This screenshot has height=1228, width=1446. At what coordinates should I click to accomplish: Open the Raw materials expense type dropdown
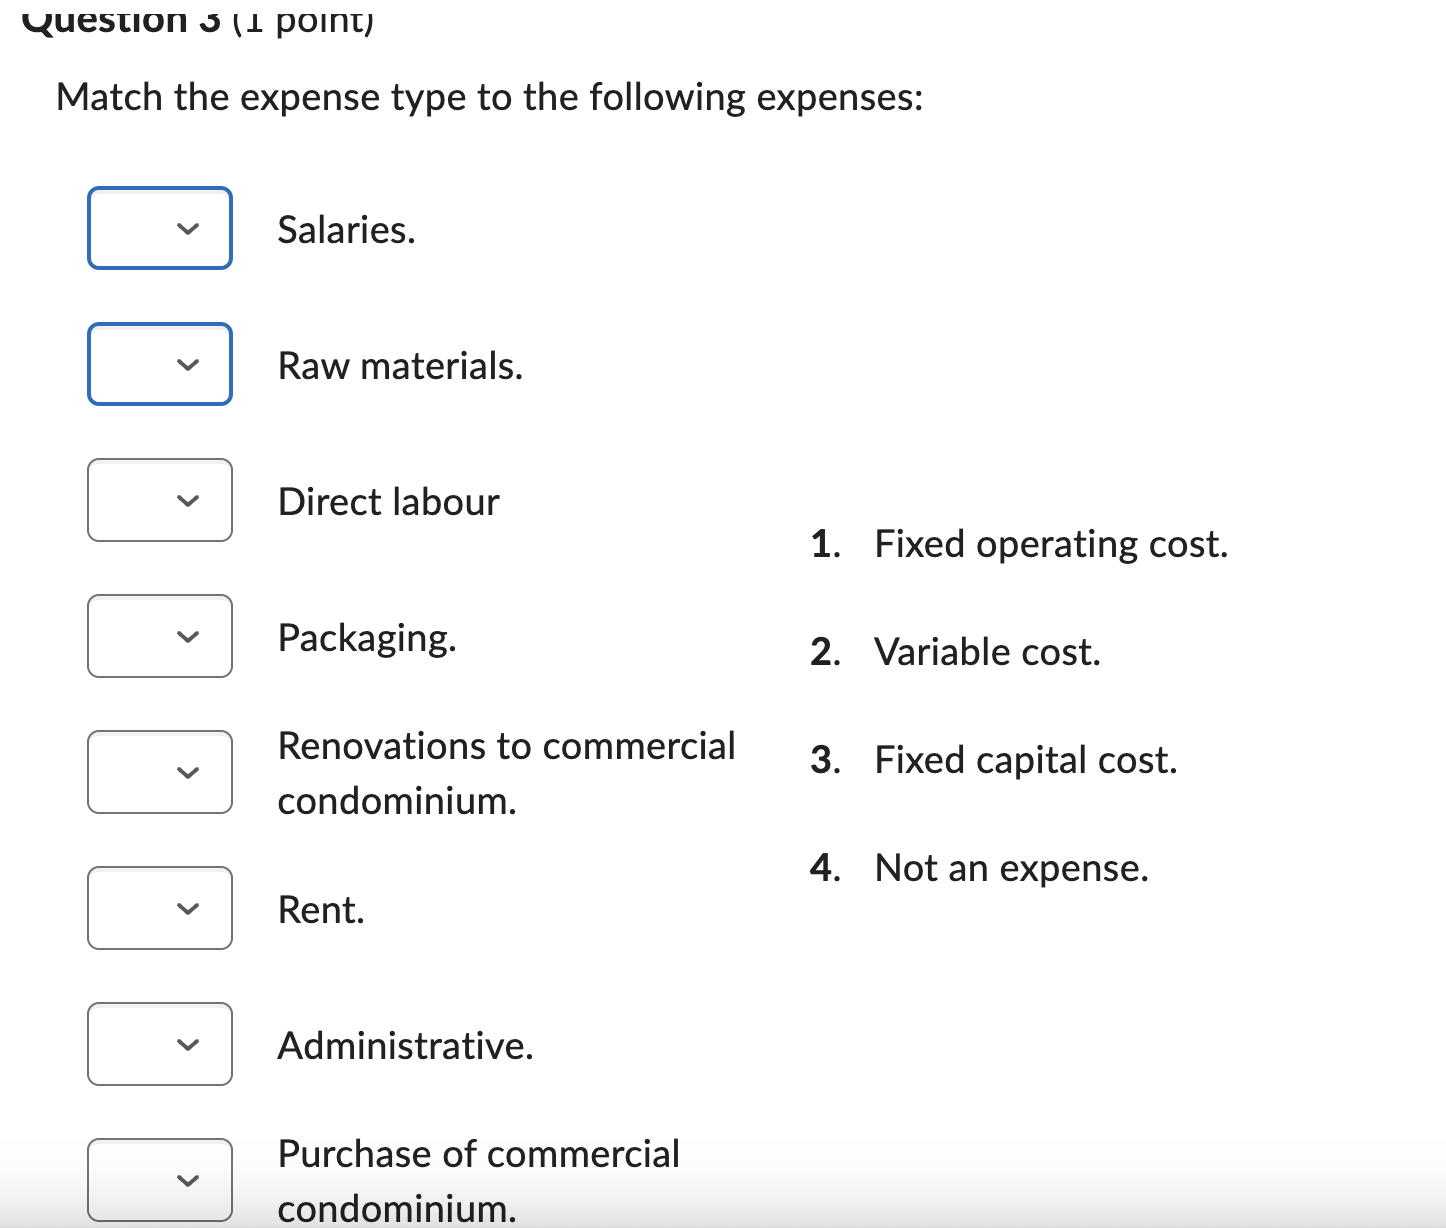click(159, 364)
